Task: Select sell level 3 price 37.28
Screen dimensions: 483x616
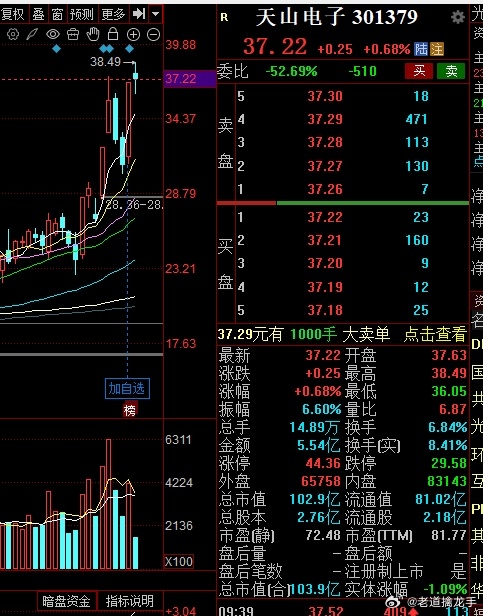Action: coord(325,142)
